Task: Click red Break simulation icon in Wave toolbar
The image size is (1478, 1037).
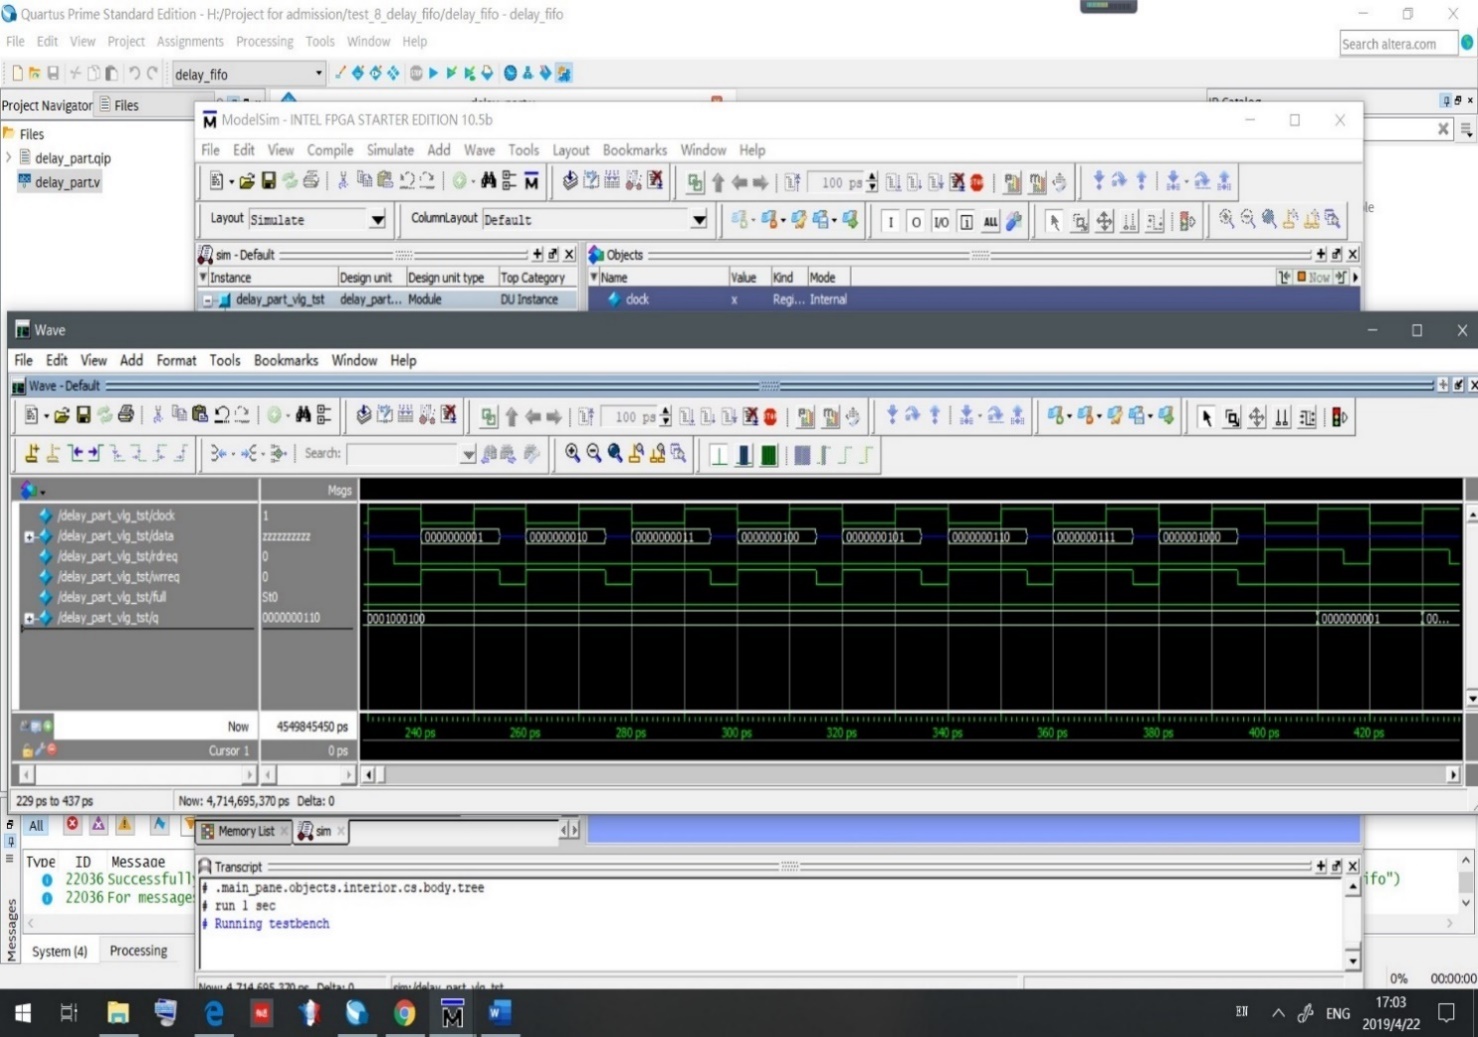Action: click(770, 416)
